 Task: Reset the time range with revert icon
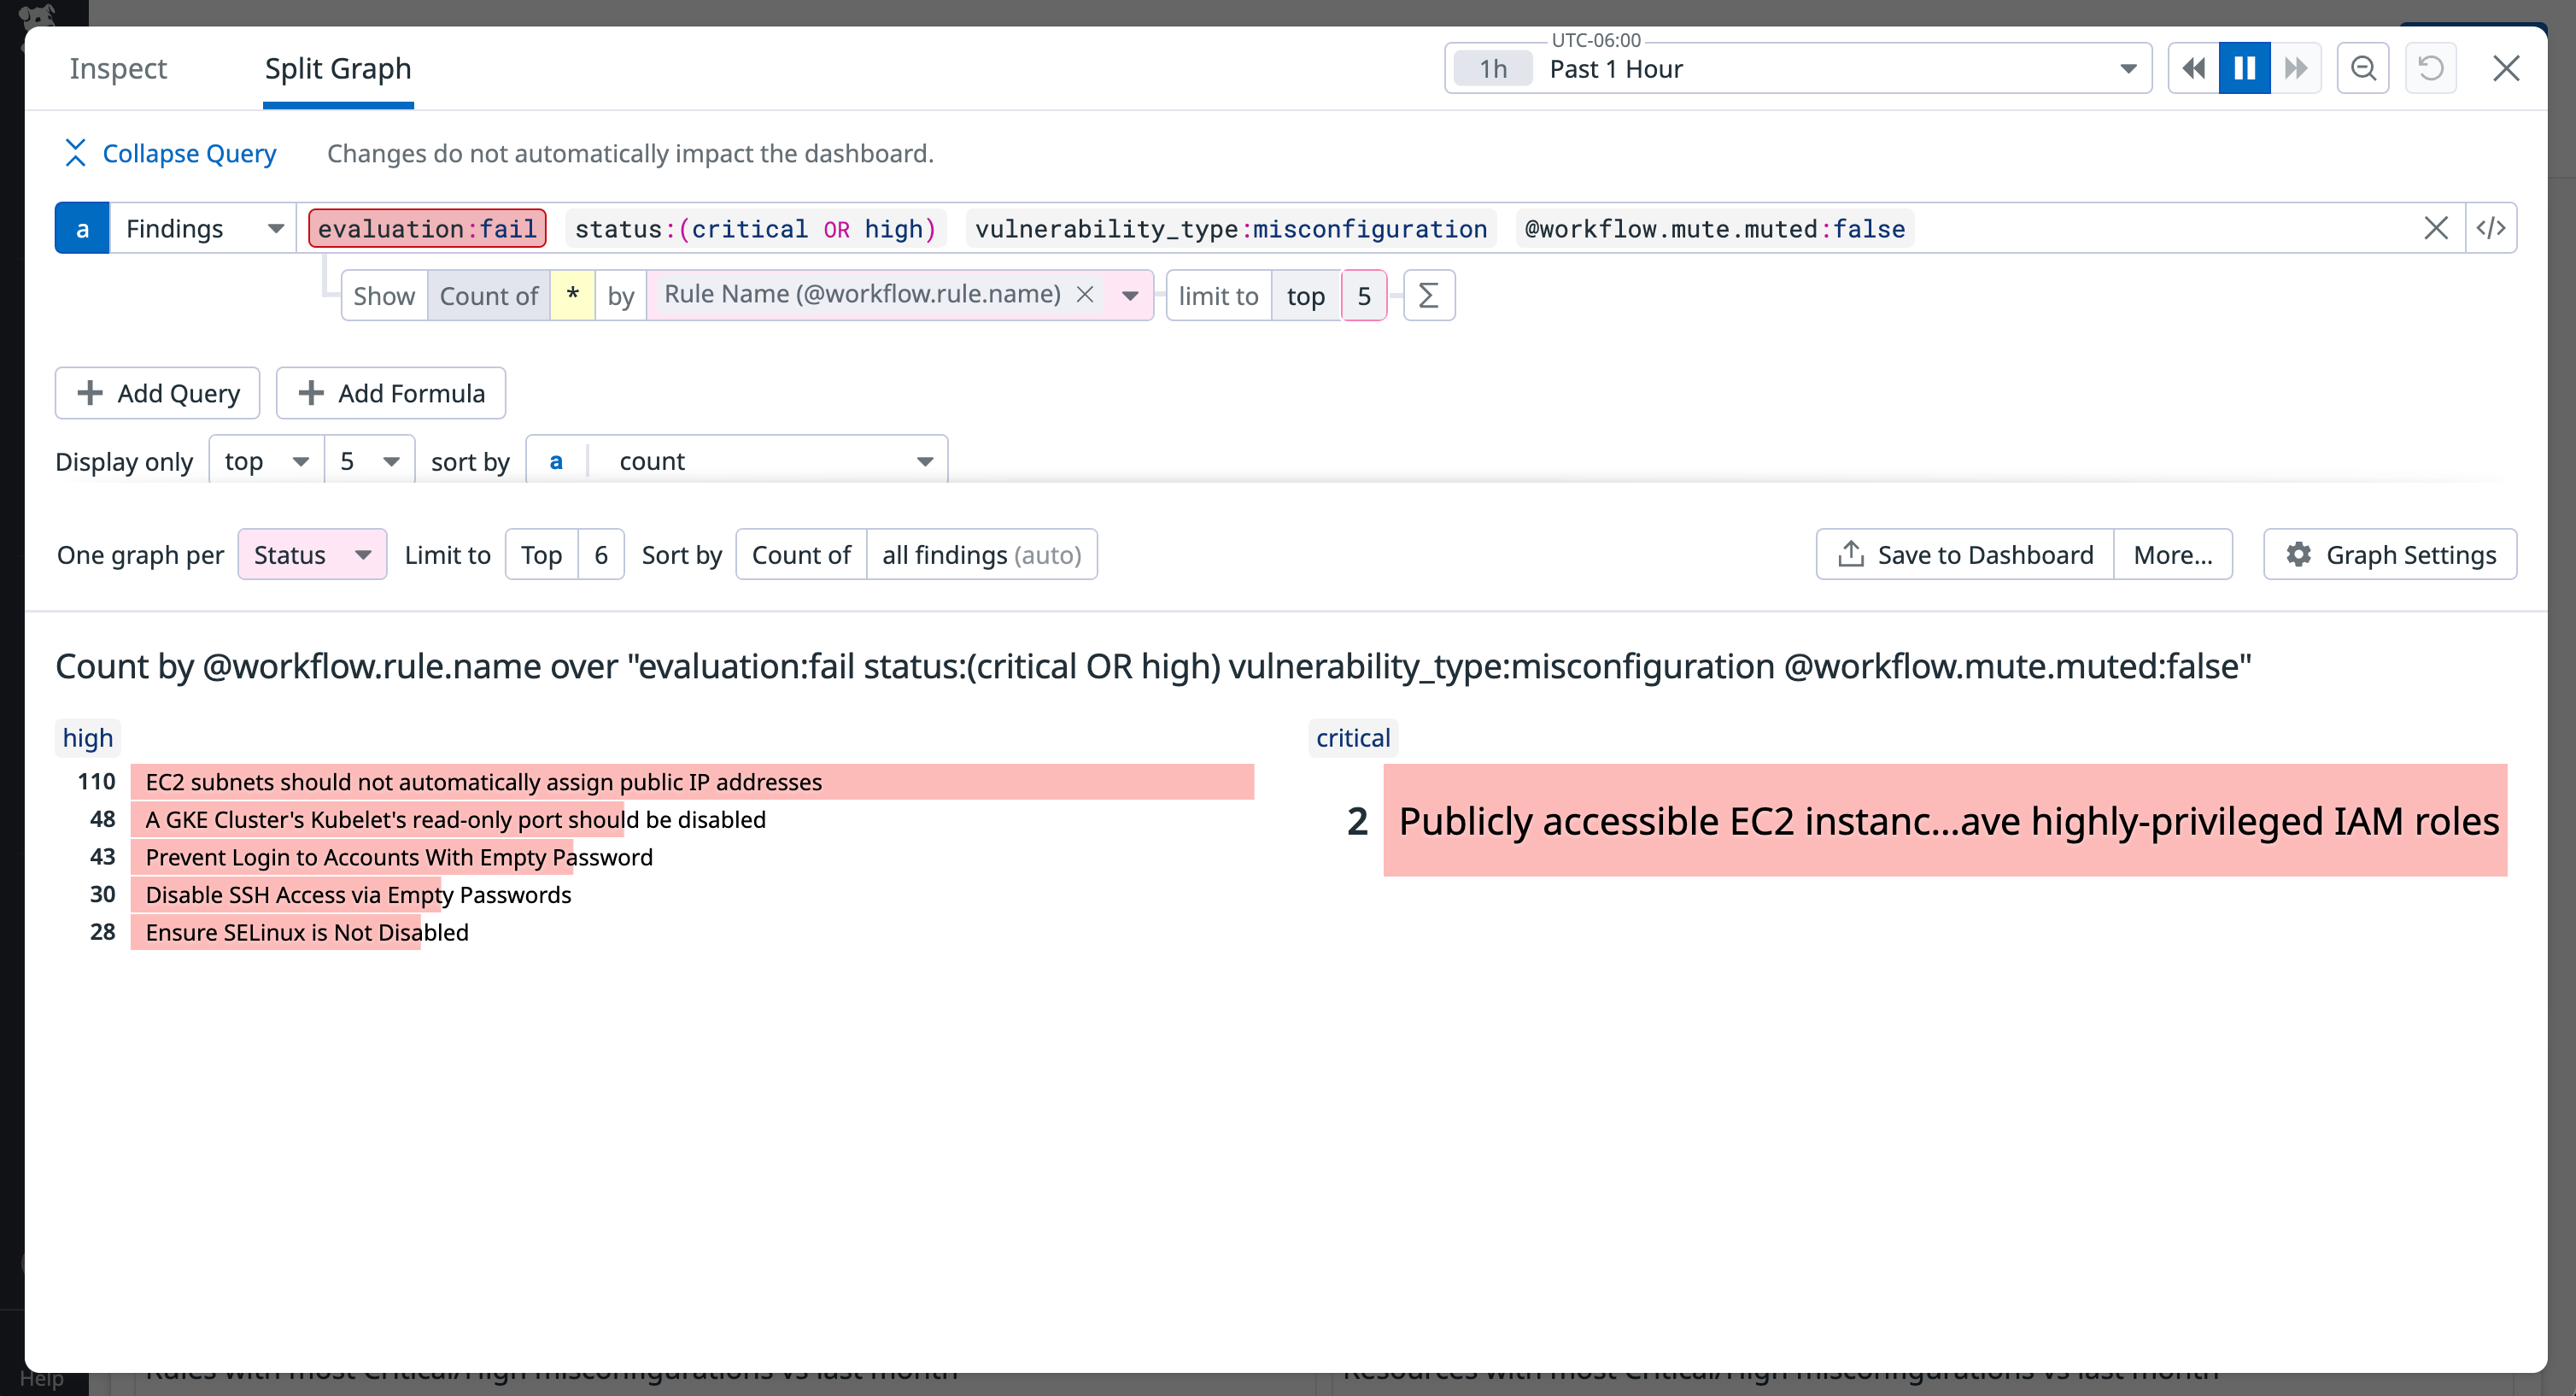[2431, 67]
